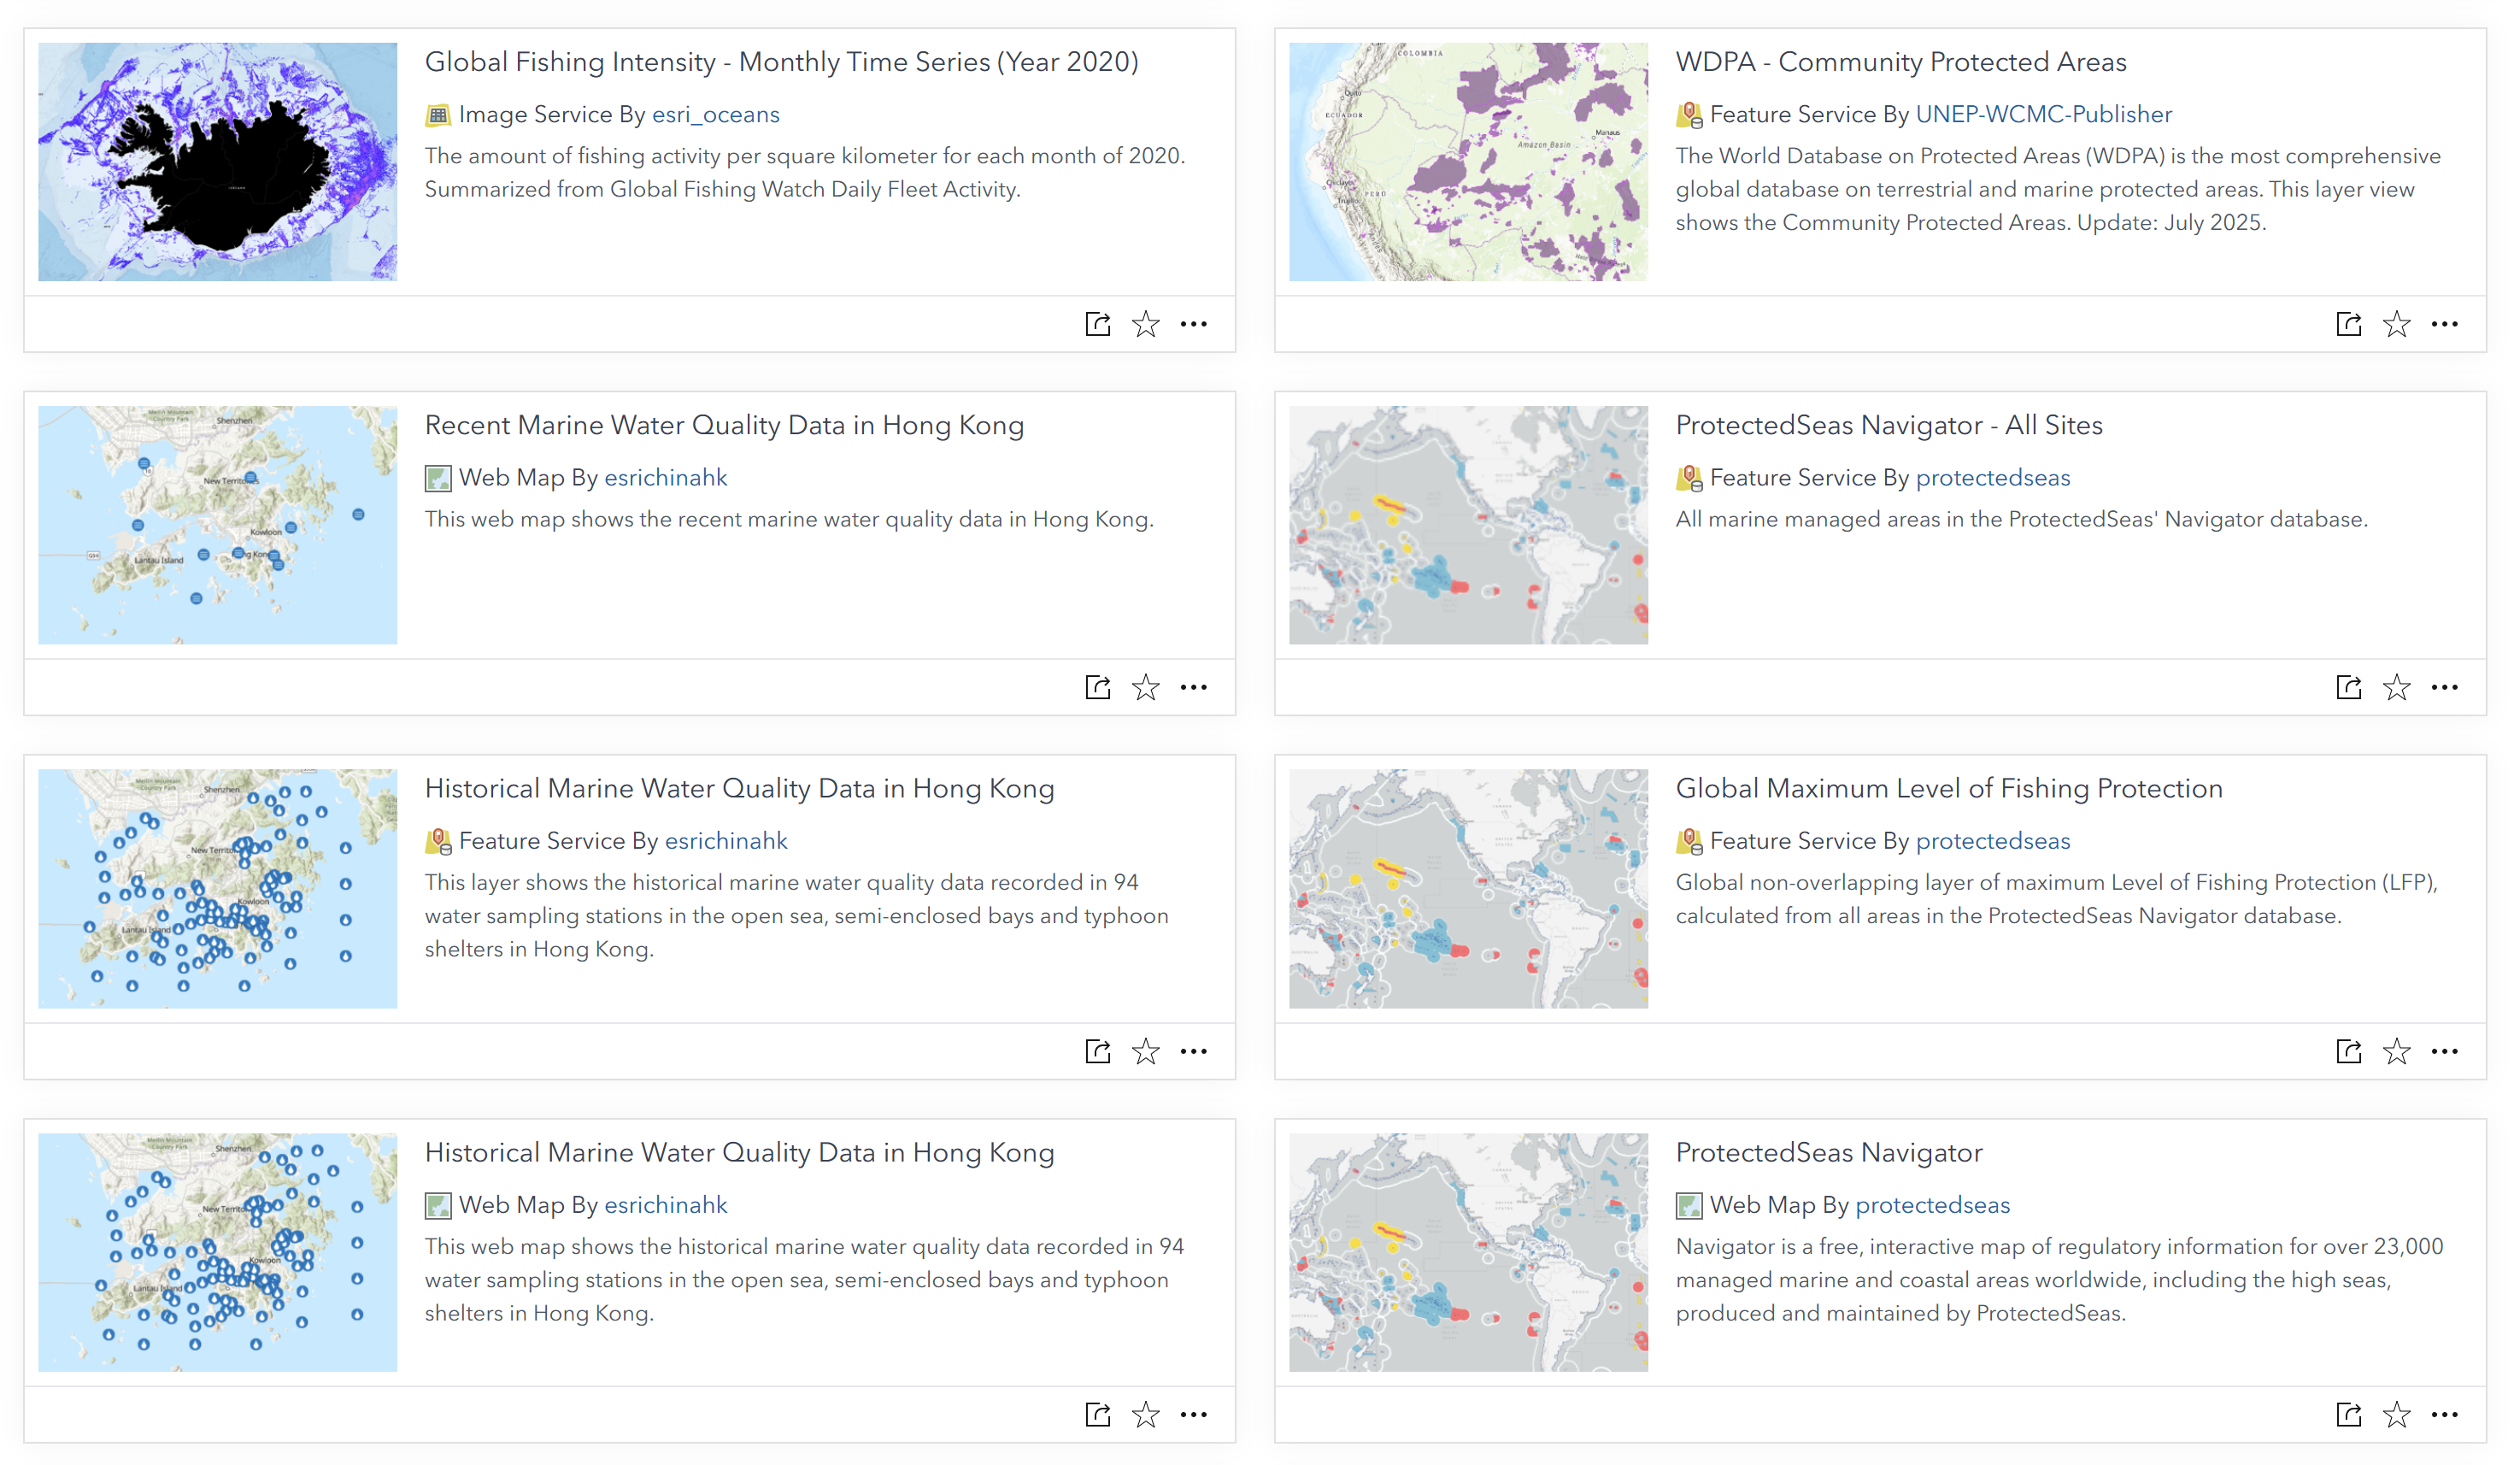Open the Historical Marine Water Quality web map in viewer
Screen dimensions: 2520x1465
click(1097, 1414)
